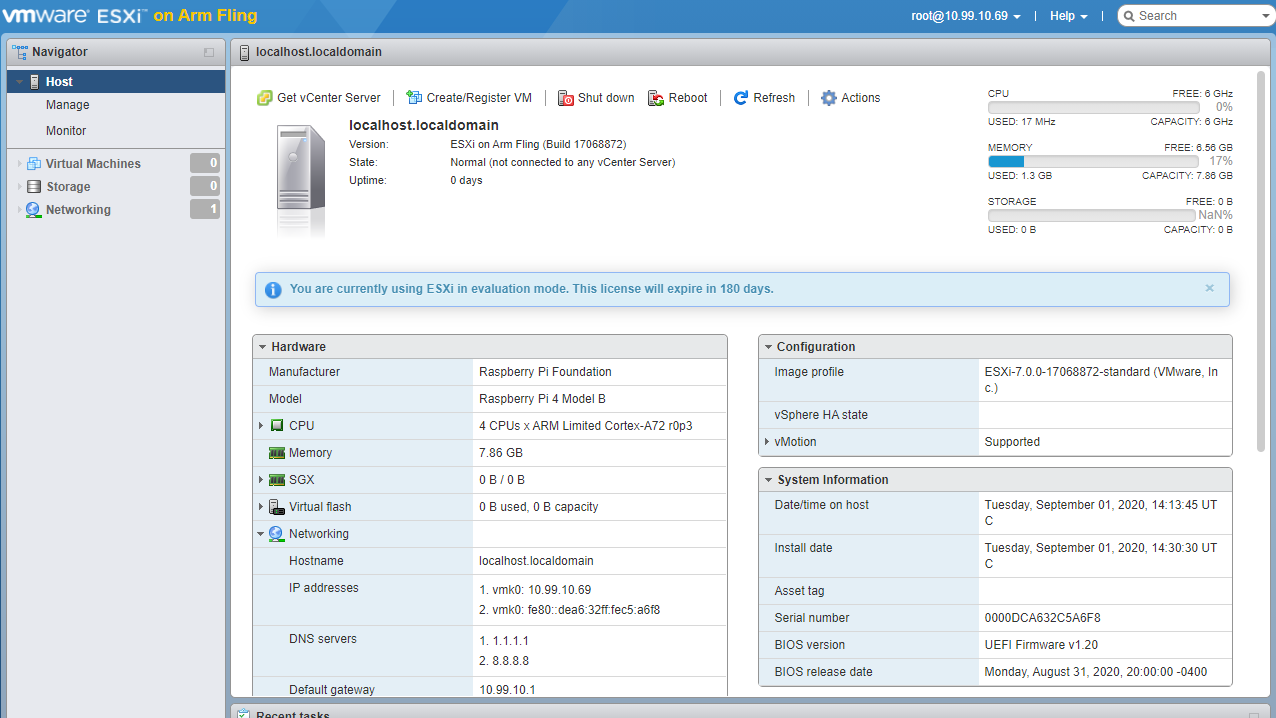The width and height of the screenshot is (1276, 718).
Task: Collapse the Hardware panel
Action: [x=263, y=347]
